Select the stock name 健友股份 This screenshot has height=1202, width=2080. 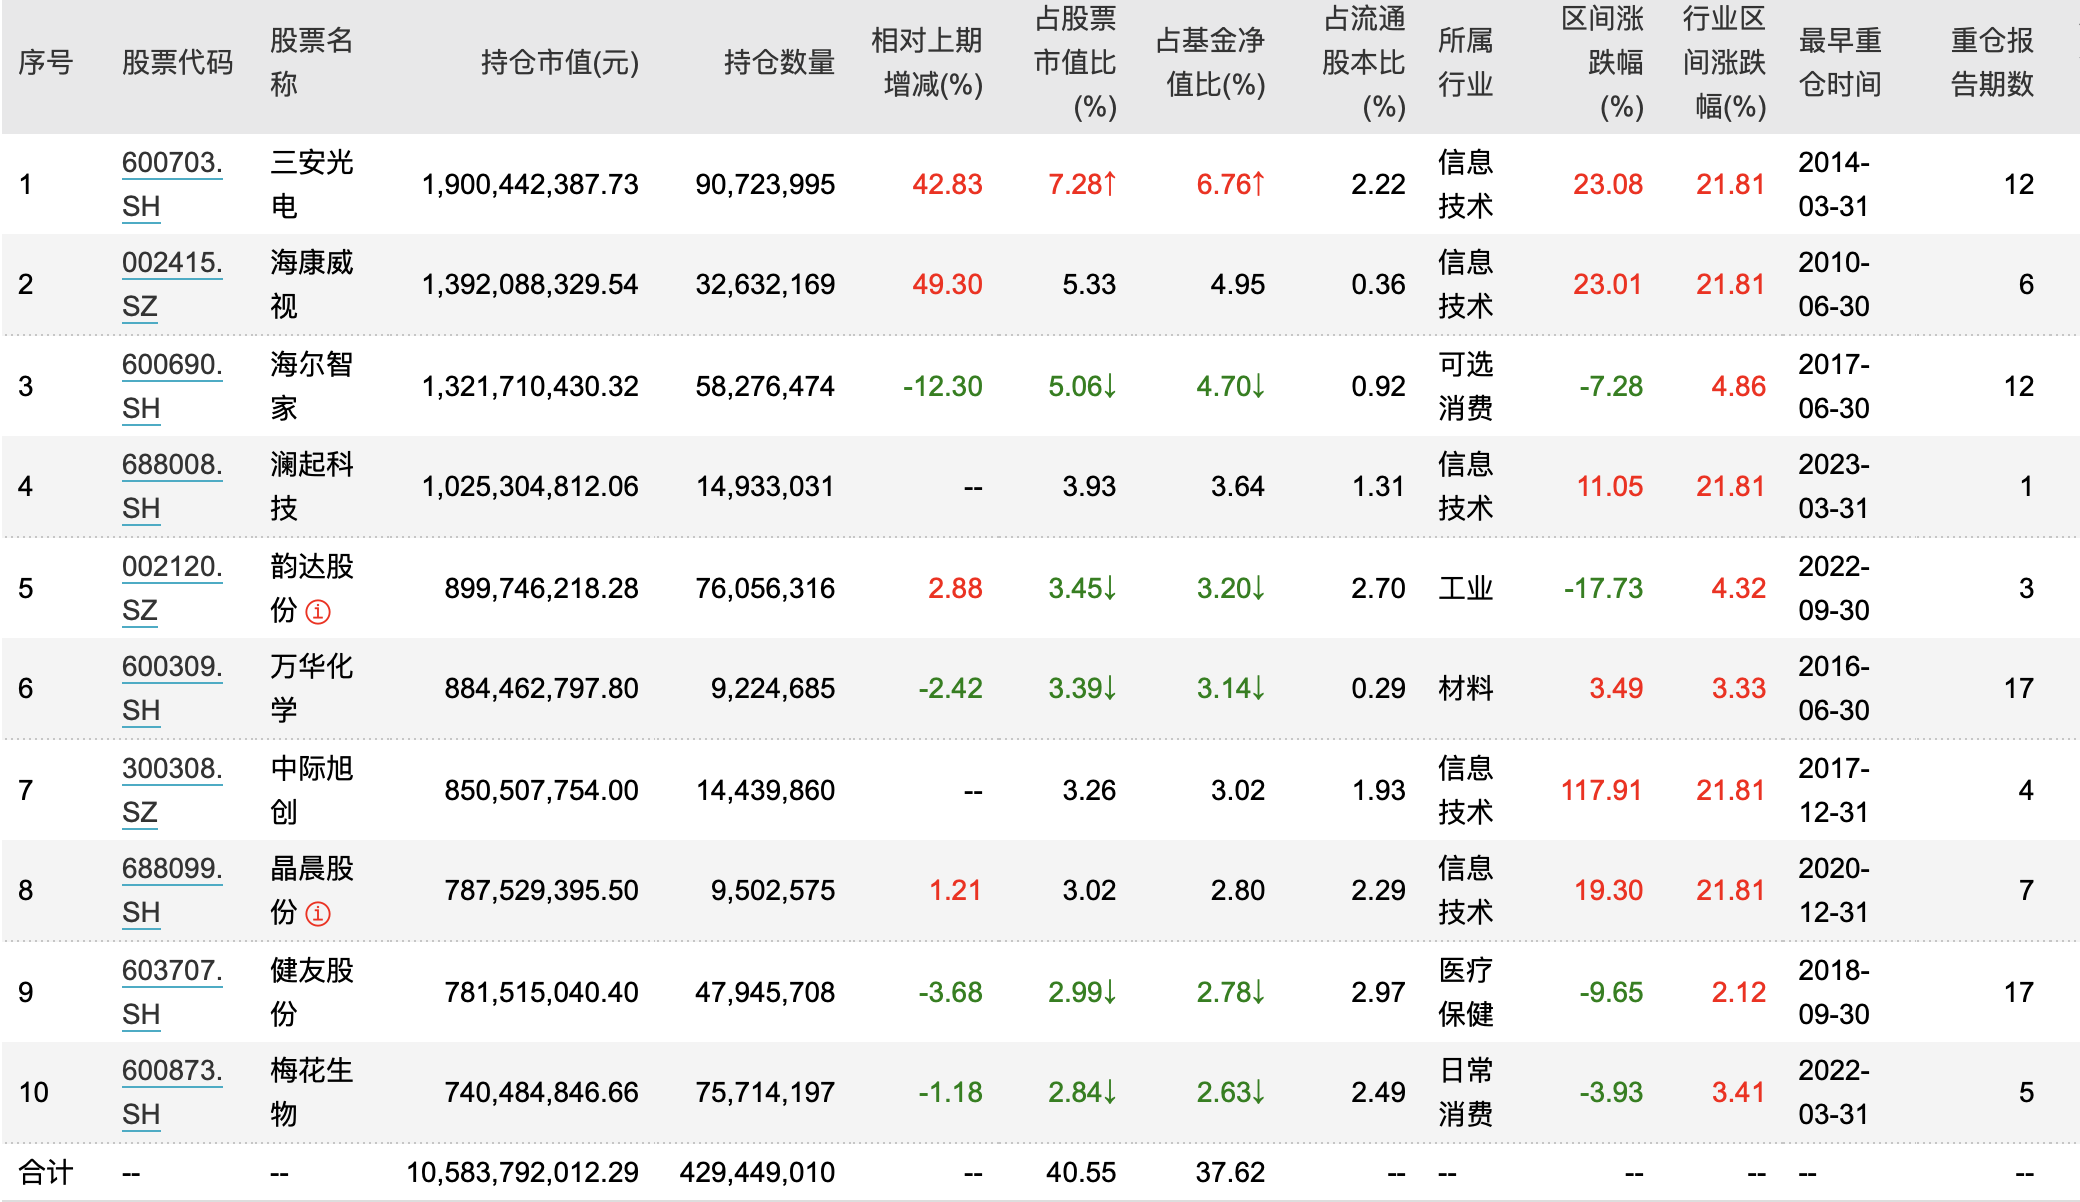tap(312, 992)
